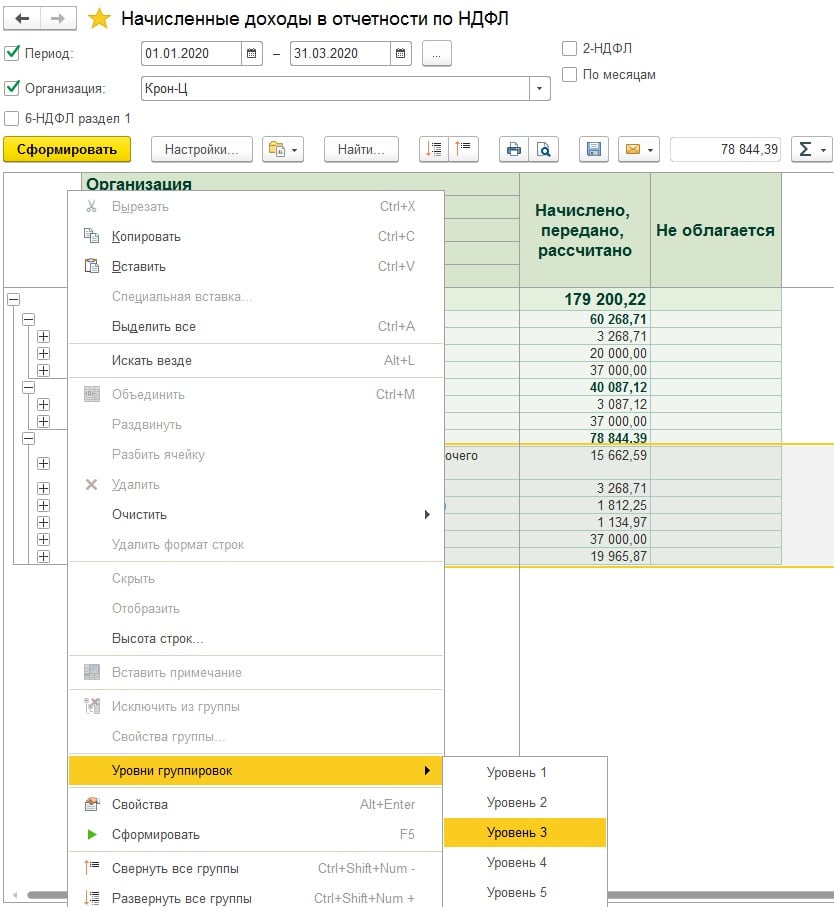Click the save diskette icon

coord(593,150)
